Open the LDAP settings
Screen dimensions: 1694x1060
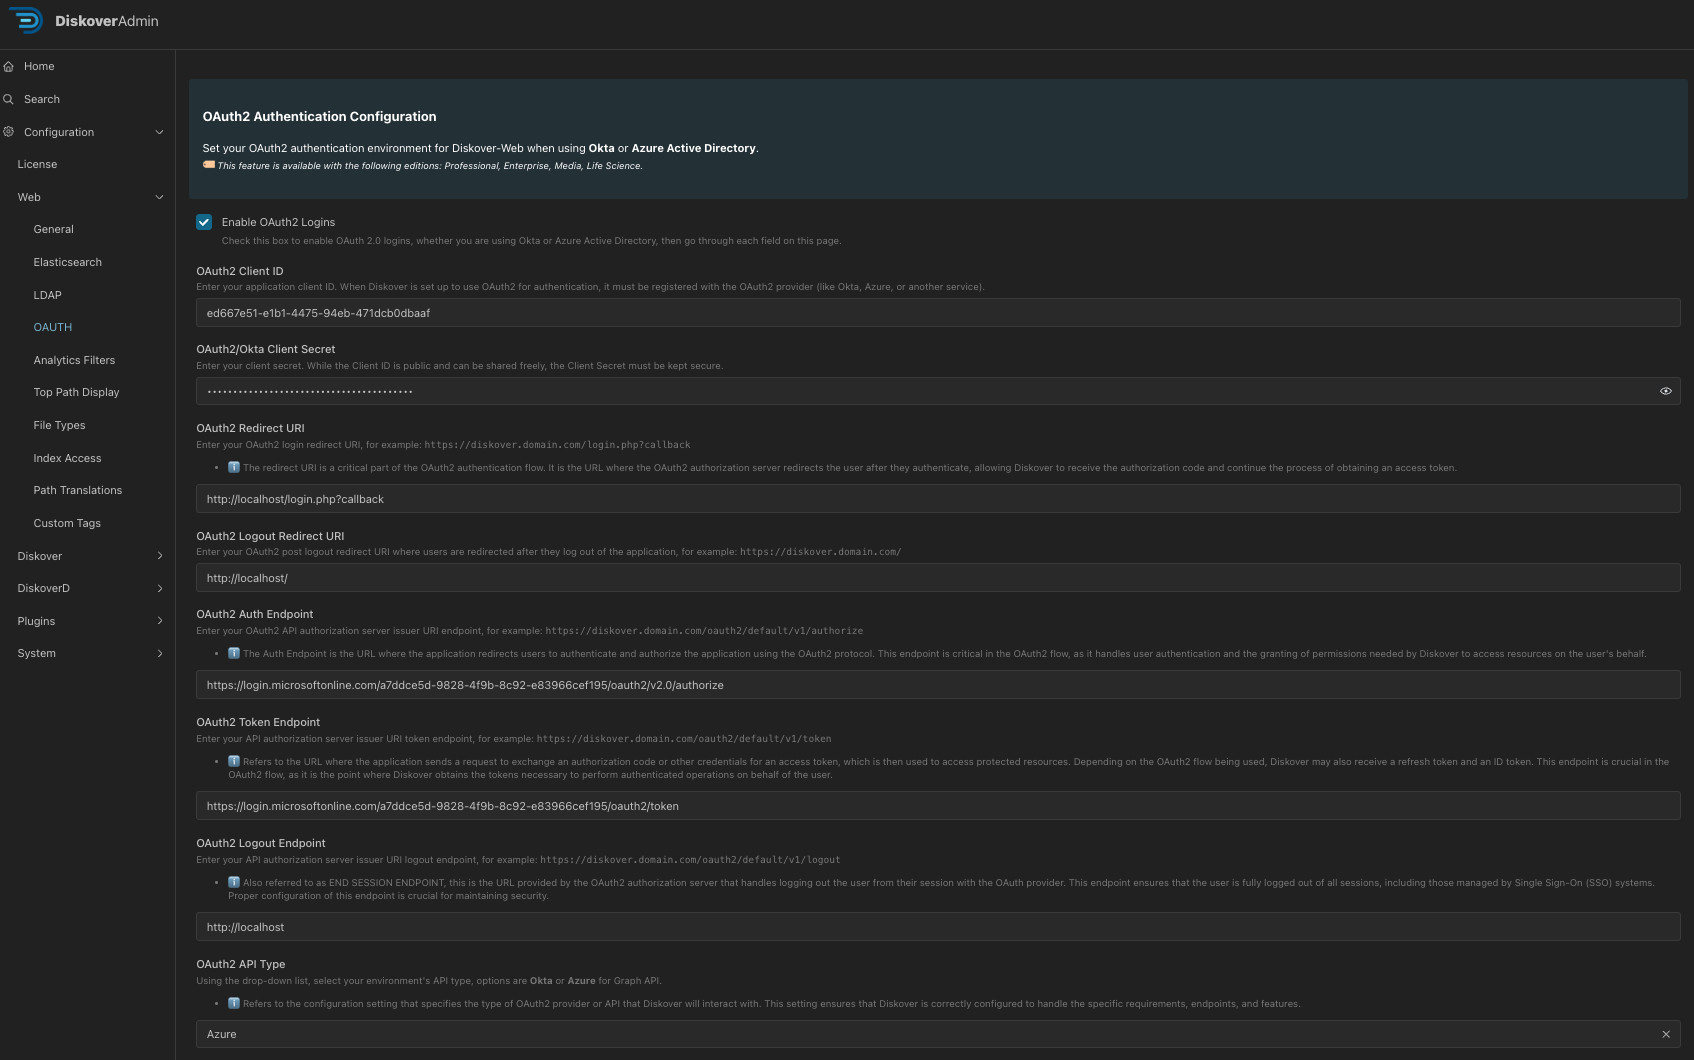tap(47, 295)
